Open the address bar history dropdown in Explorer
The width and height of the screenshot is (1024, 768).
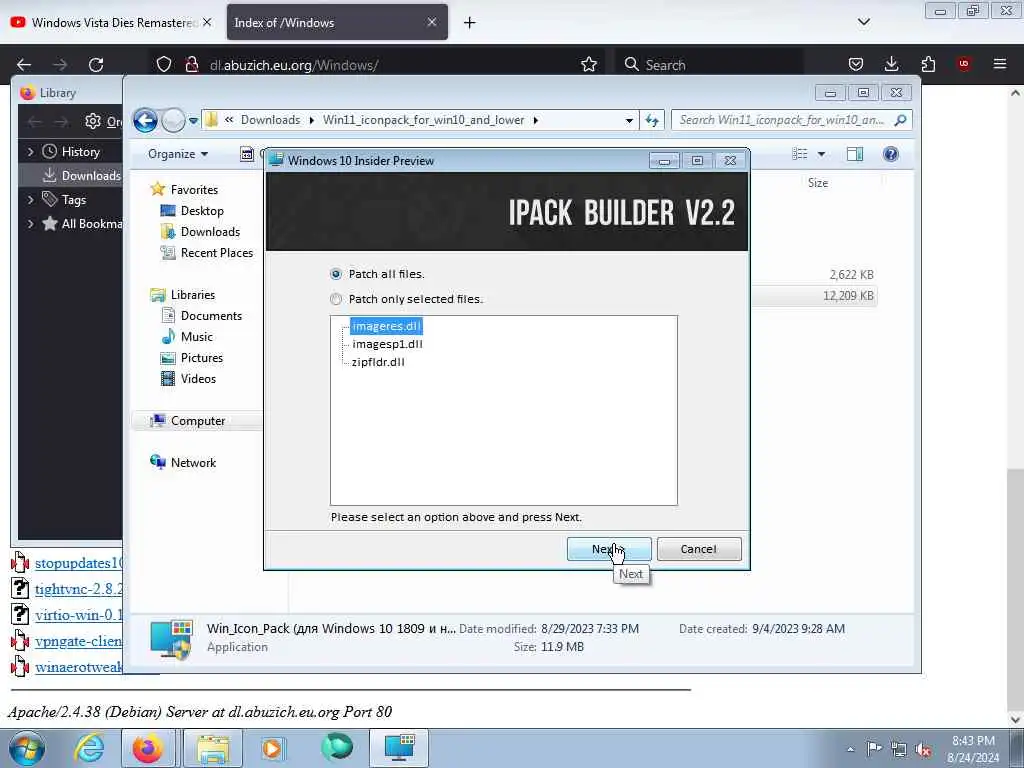[629, 120]
